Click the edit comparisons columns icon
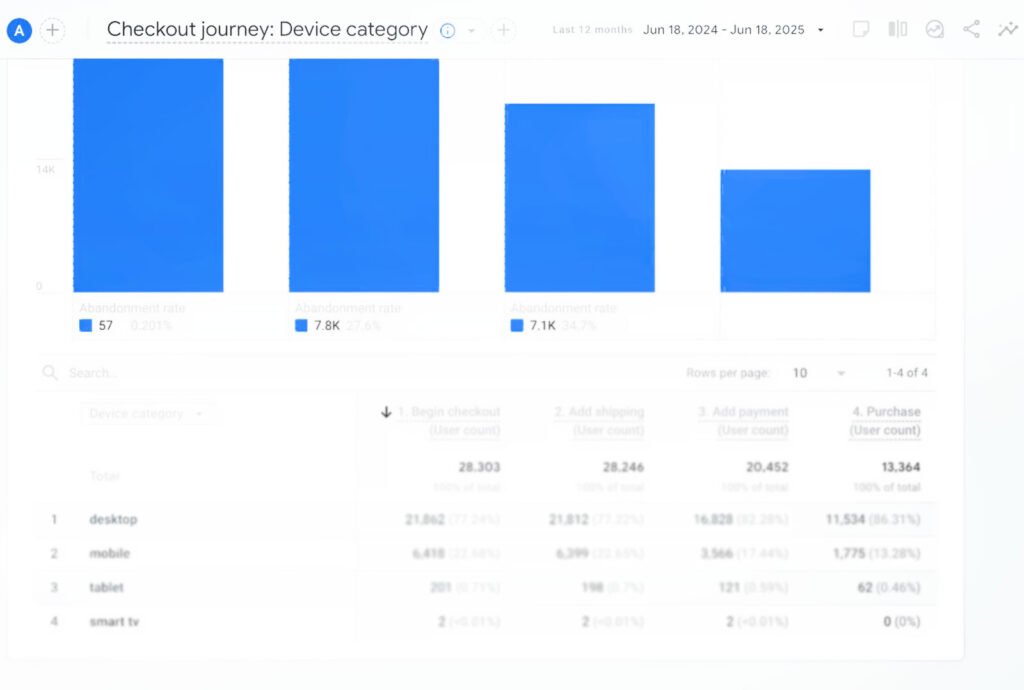This screenshot has height=690, width=1024. click(x=898, y=29)
